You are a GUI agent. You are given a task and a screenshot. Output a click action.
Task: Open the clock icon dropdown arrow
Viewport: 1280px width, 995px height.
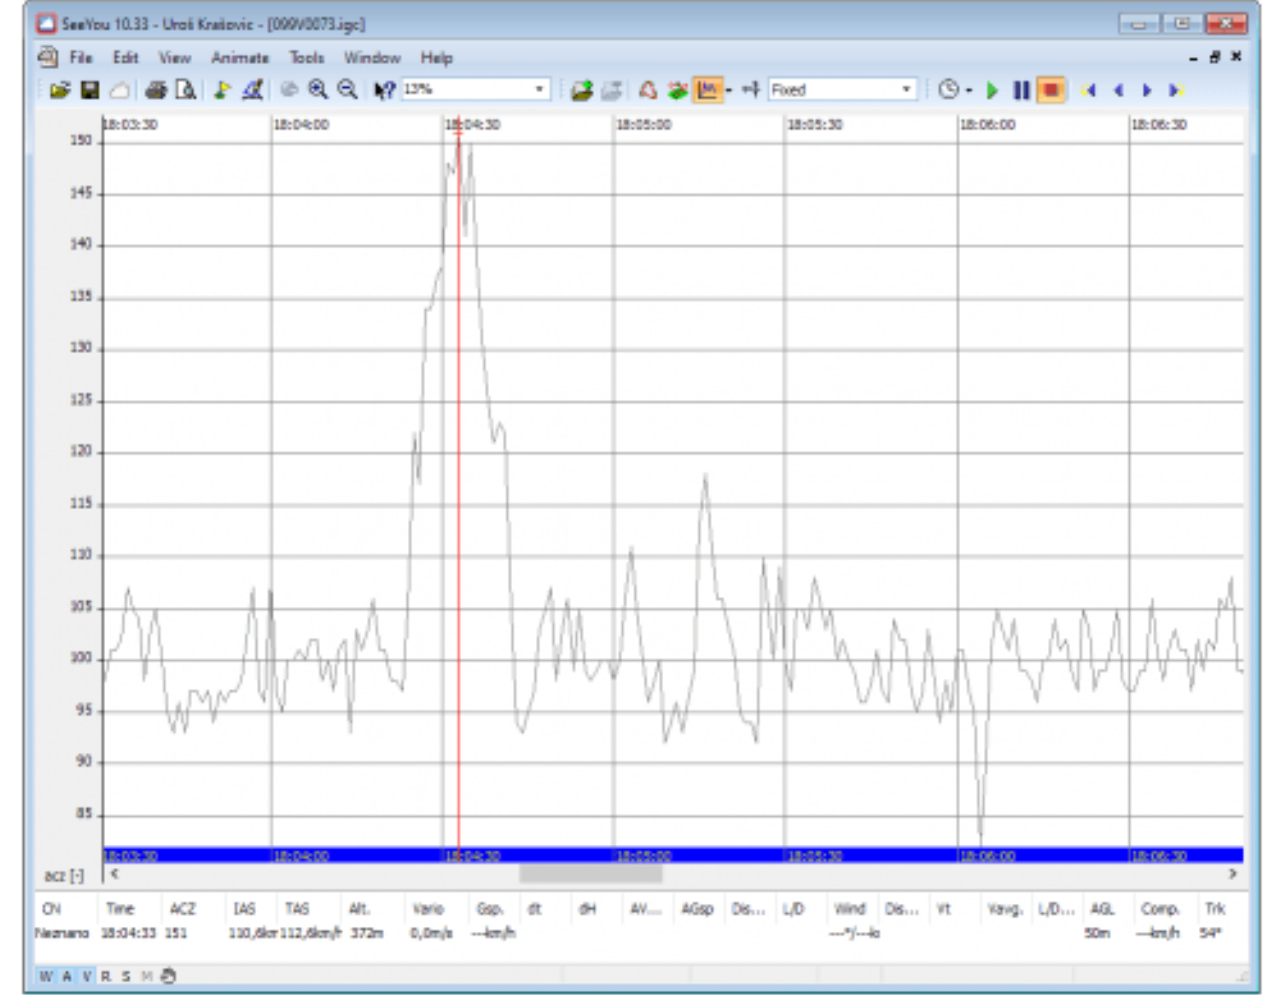[969, 90]
